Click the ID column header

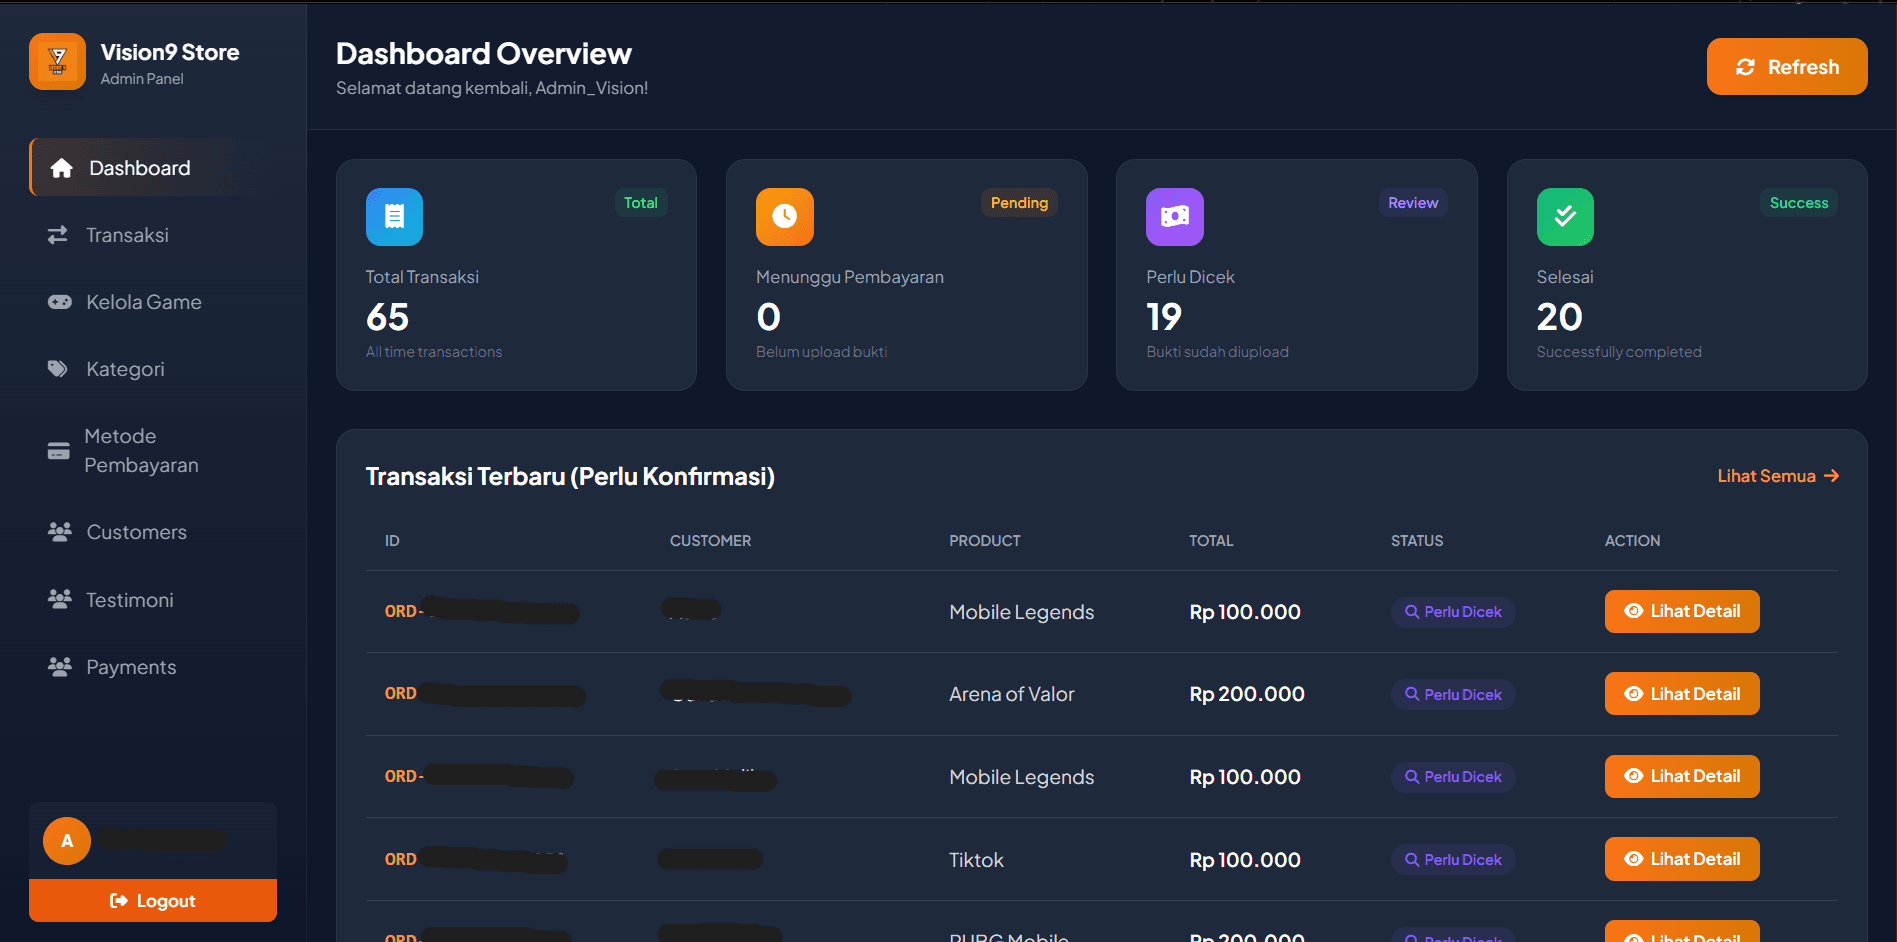click(392, 541)
